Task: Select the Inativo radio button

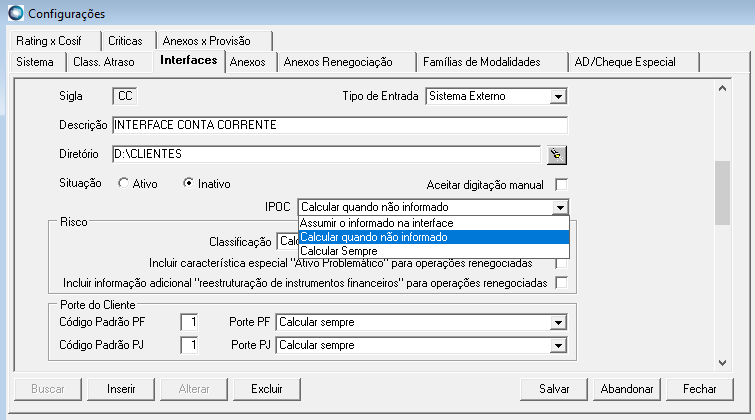Action: (187, 184)
